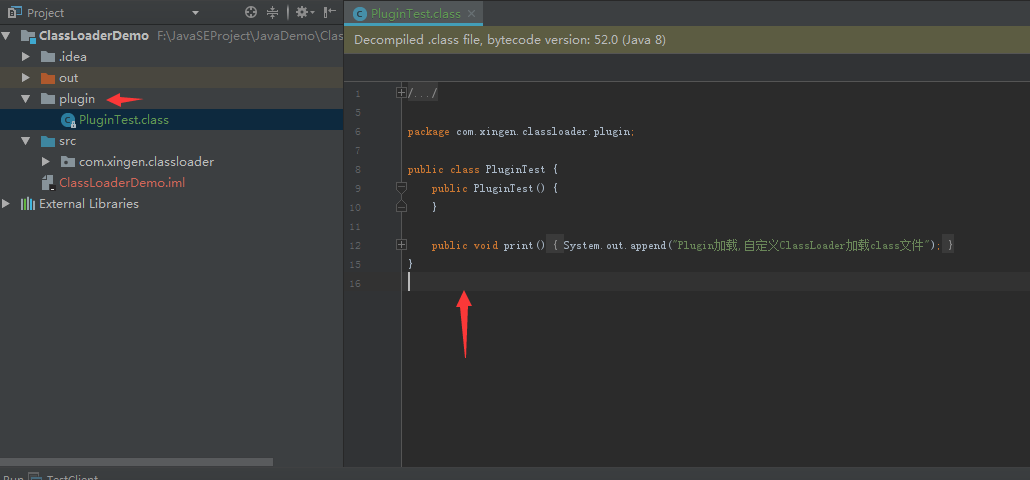Screen dimensions: 1030x480
Task: Click the iml file icon
Action: click(47, 183)
